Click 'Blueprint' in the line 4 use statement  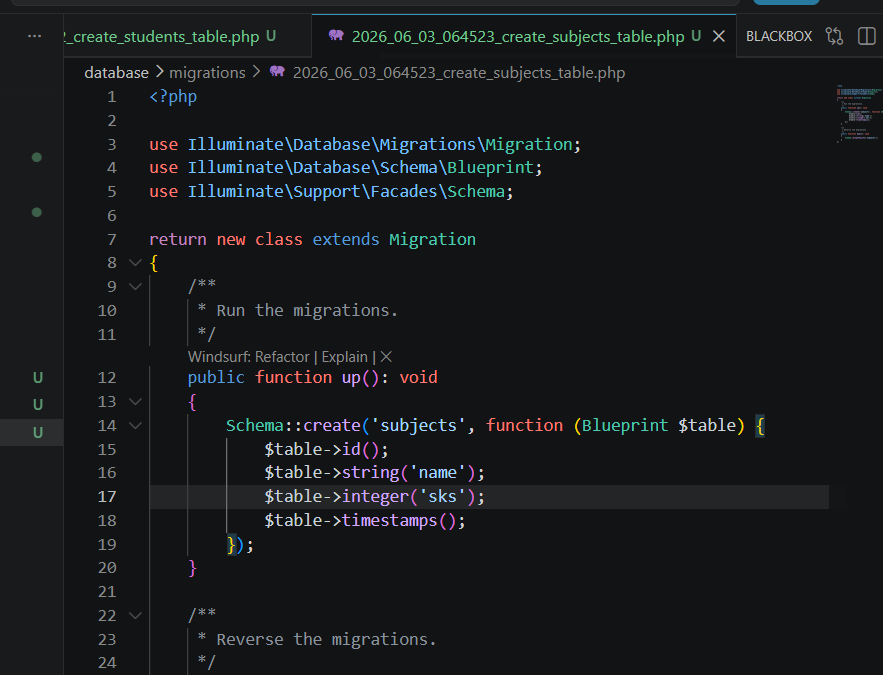490,168
